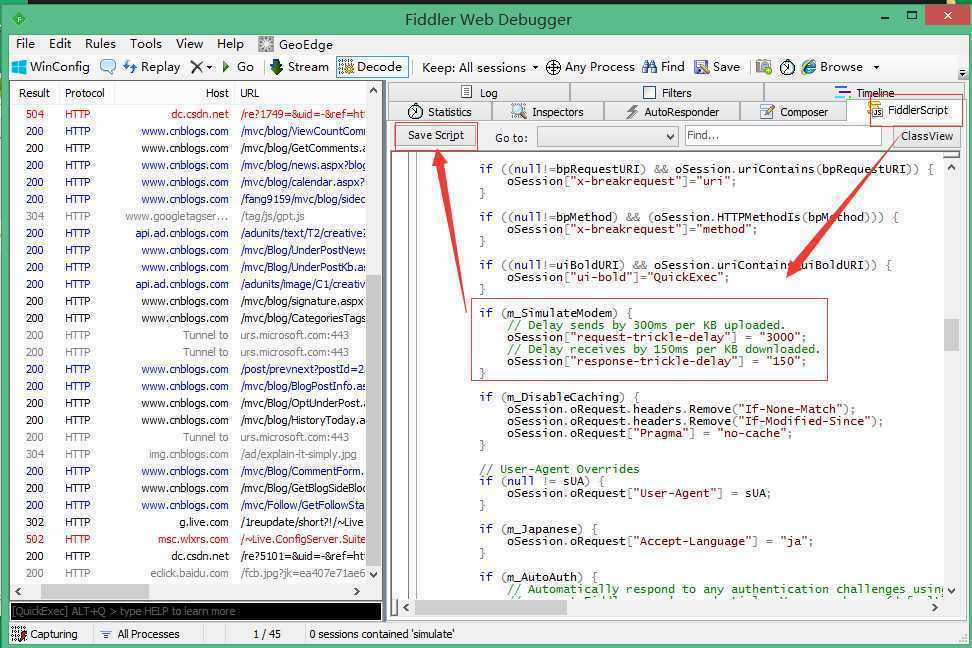This screenshot has height=648, width=972.
Task: Expand the Browse dropdown arrow
Action: point(877,67)
